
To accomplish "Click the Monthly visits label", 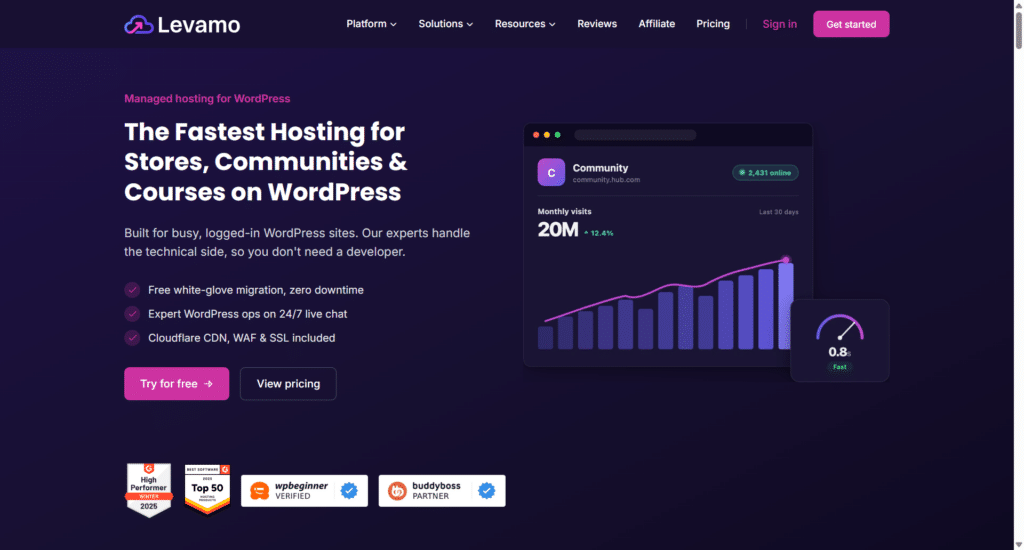I will (564, 212).
